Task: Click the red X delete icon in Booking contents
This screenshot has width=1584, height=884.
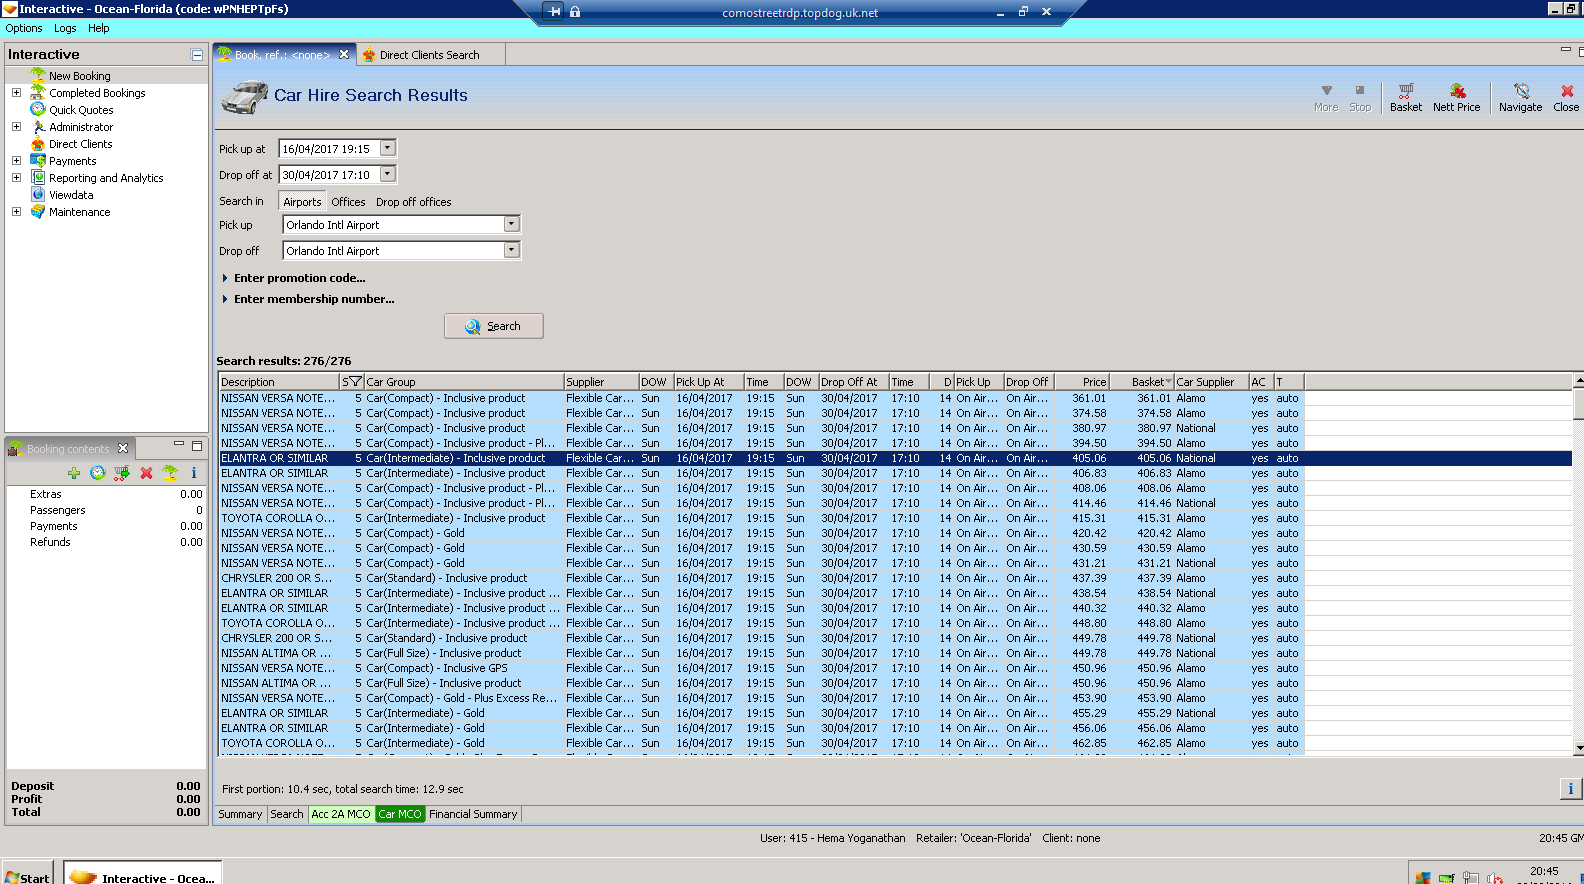Action: tap(146, 473)
